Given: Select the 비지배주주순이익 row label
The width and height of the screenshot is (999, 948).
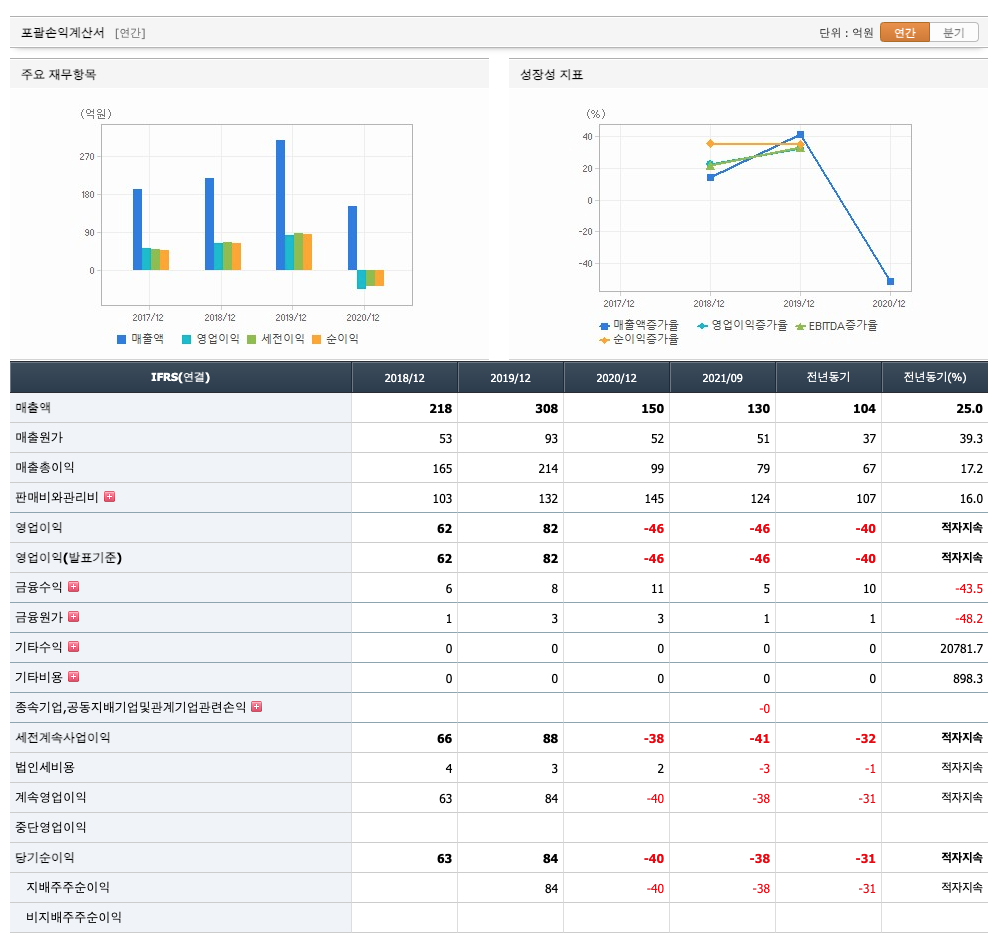Looking at the screenshot, I should click(74, 917).
